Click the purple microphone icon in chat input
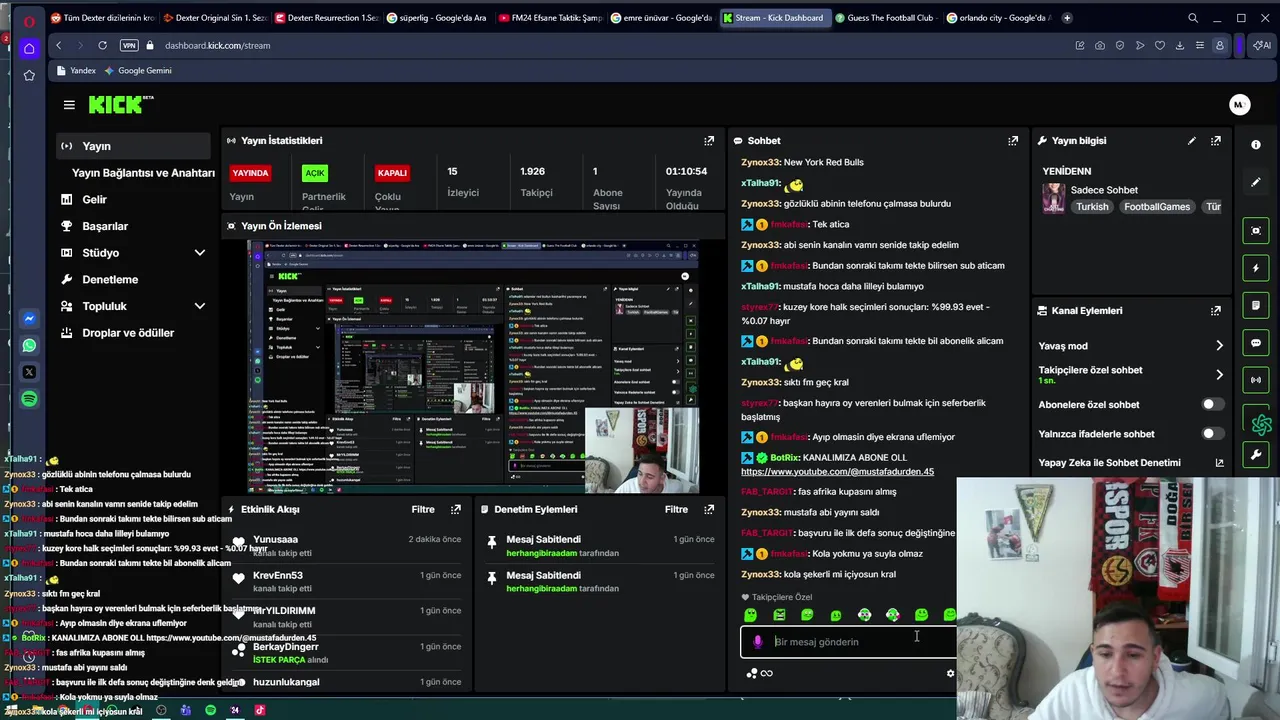The image size is (1280, 720). (757, 642)
